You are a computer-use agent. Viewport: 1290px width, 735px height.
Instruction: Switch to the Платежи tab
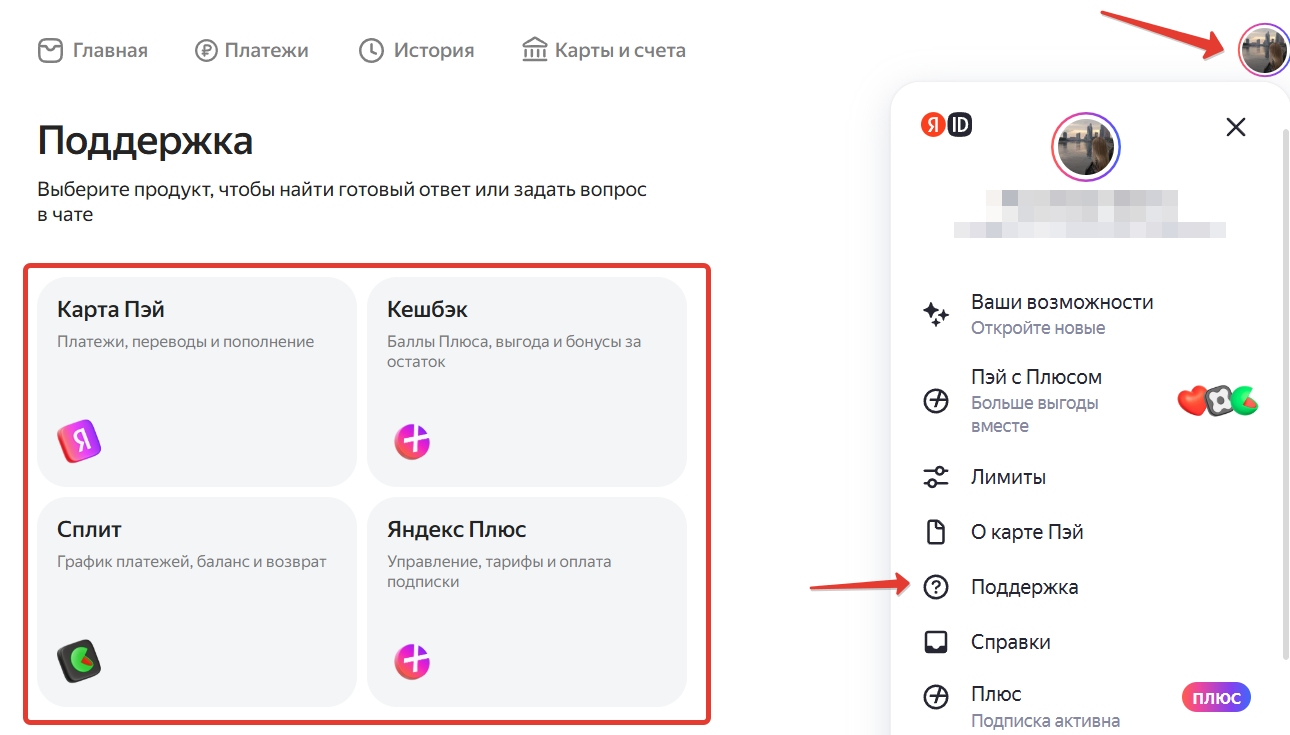click(252, 50)
